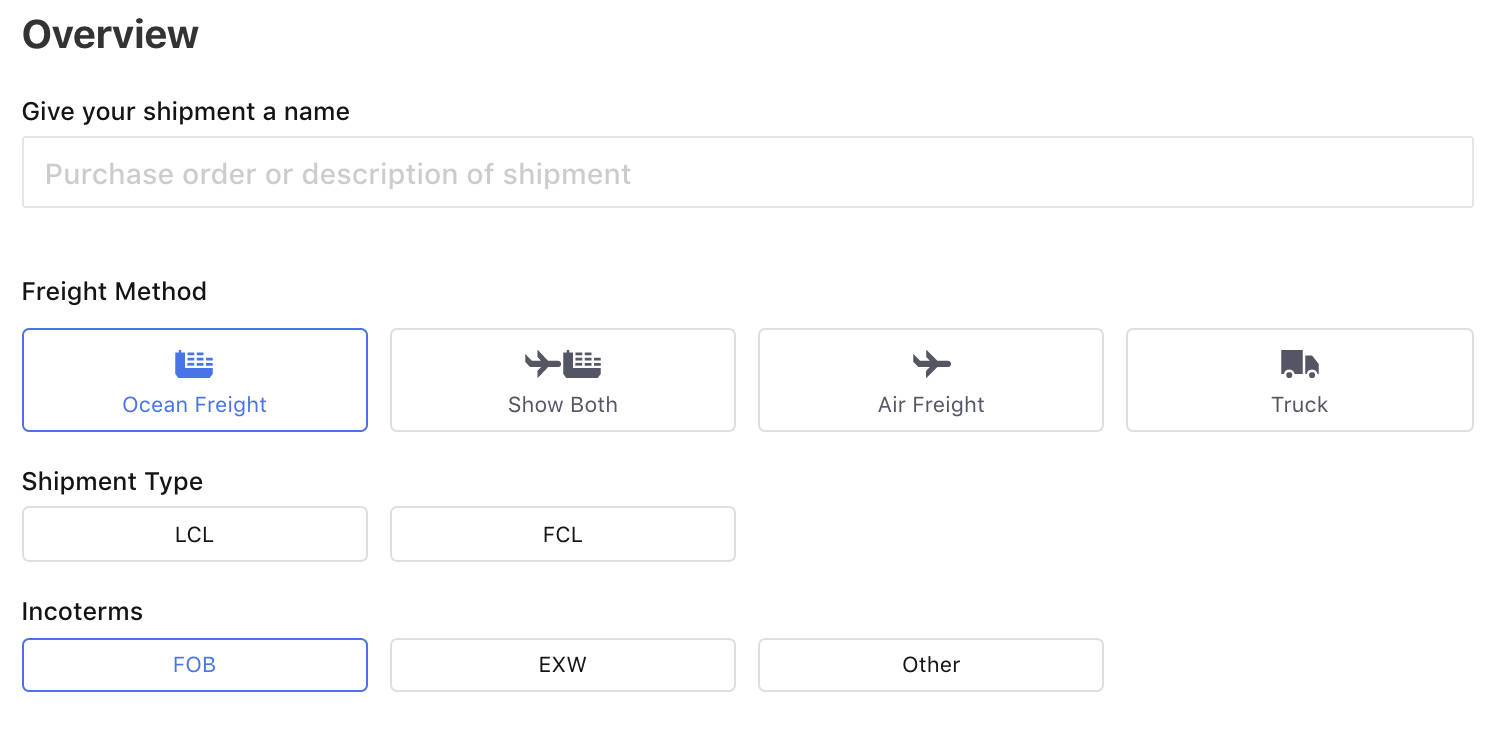Select FOB incoterm
Viewport: 1502px width, 734px height.
[x=194, y=664]
